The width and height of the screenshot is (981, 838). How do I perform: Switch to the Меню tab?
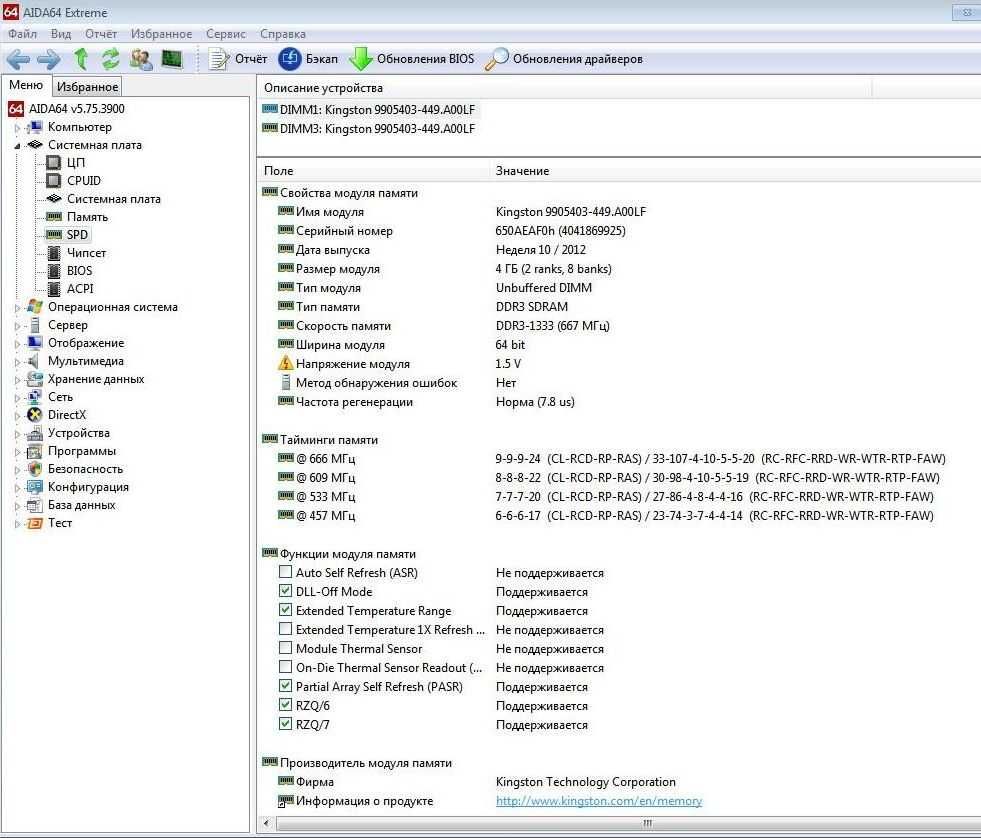26,85
